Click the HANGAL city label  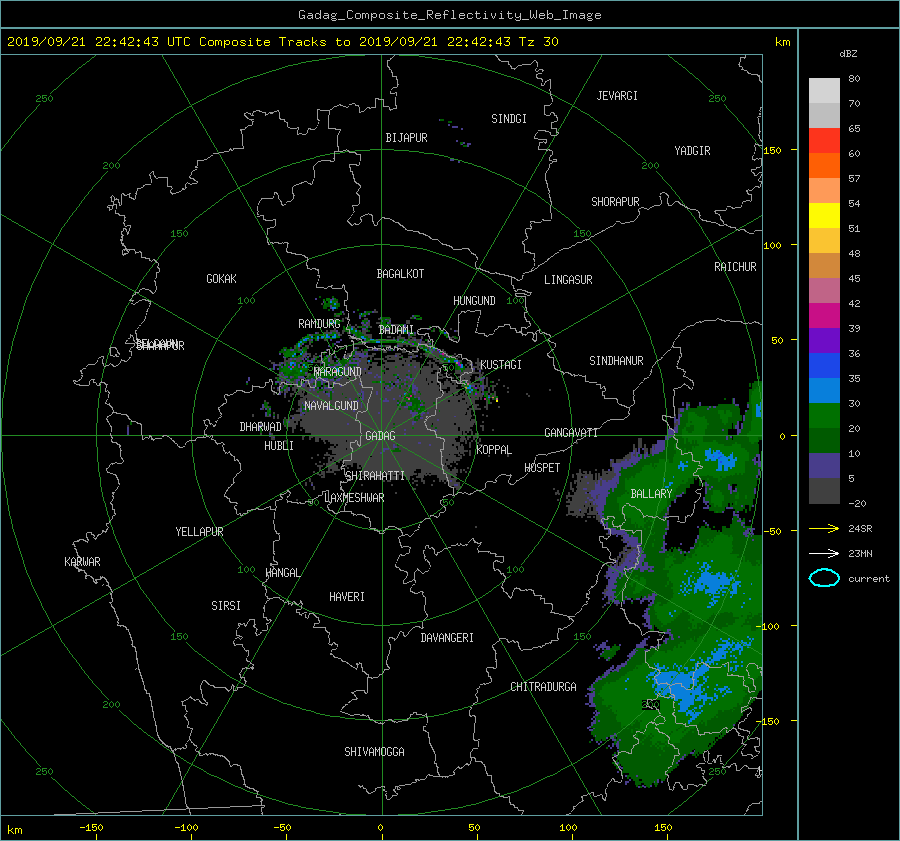pos(282,573)
